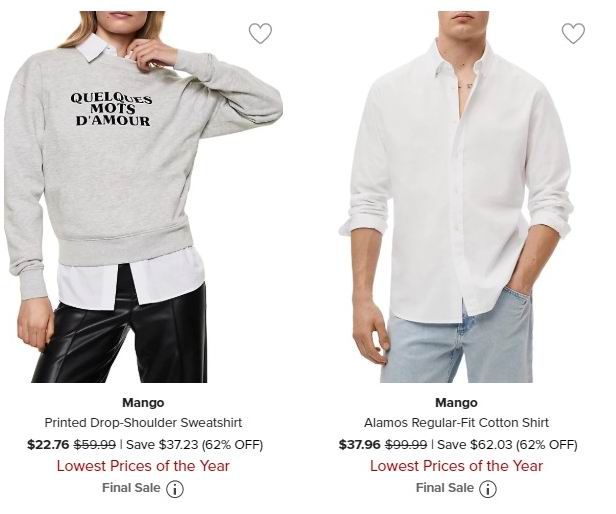This screenshot has height=514, width=616.
Task: Open the gray sweatshirt product image
Action: click(144, 196)
